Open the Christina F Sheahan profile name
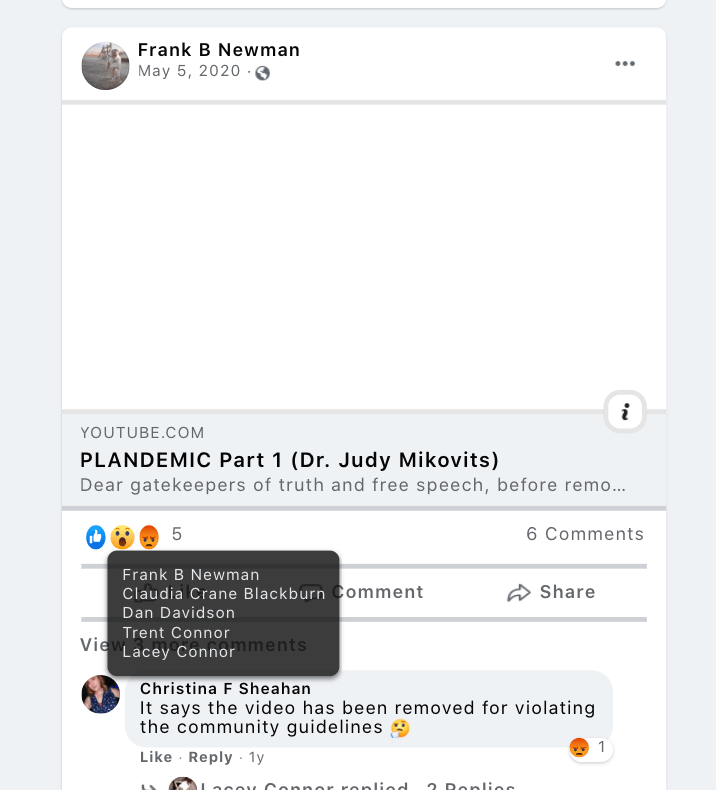Image resolution: width=716 pixels, height=790 pixels. tap(225, 688)
